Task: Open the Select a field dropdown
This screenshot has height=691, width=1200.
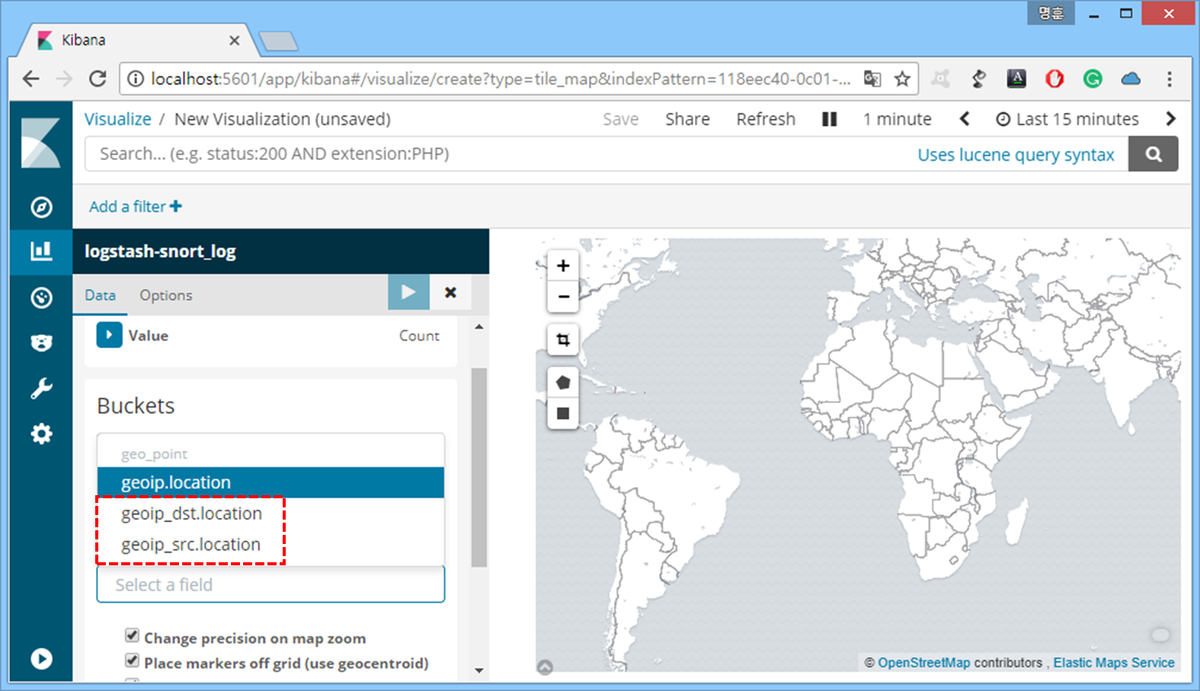Action: 270,584
